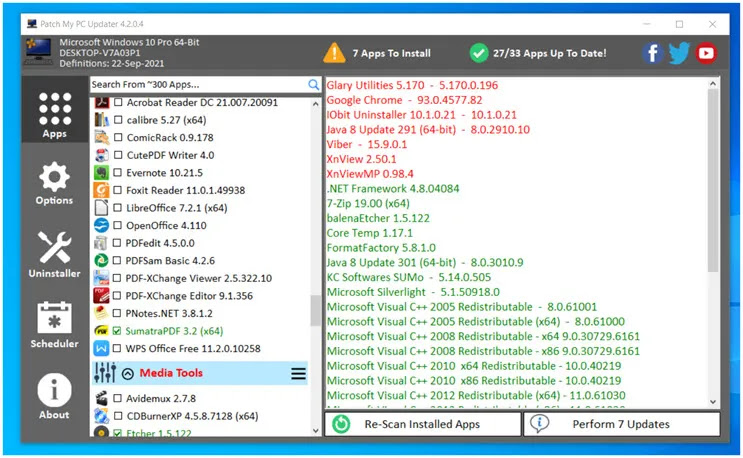Click the app list scrollbar thumb
This screenshot has height=458, width=743.
pyautogui.click(x=316, y=311)
